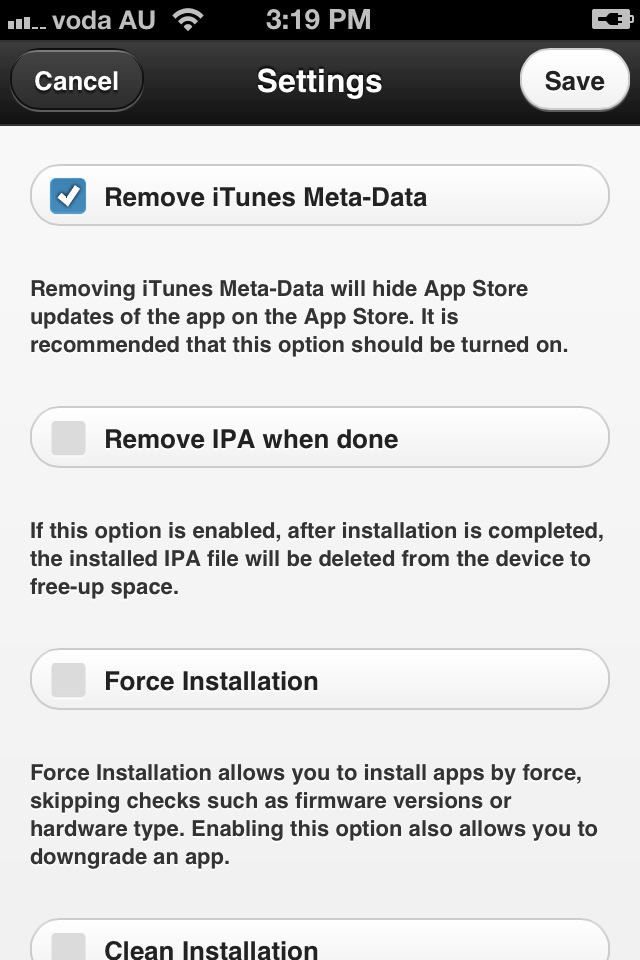Viewport: 640px width, 960px height.
Task: Tap the battery charging icon
Action: pos(612,20)
